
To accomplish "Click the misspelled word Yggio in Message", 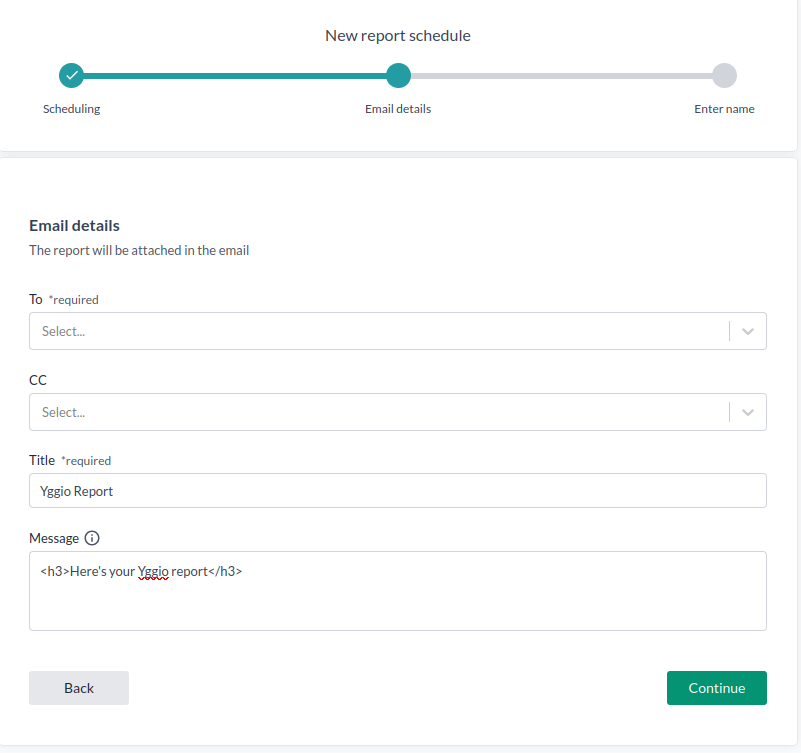I will click(152, 572).
